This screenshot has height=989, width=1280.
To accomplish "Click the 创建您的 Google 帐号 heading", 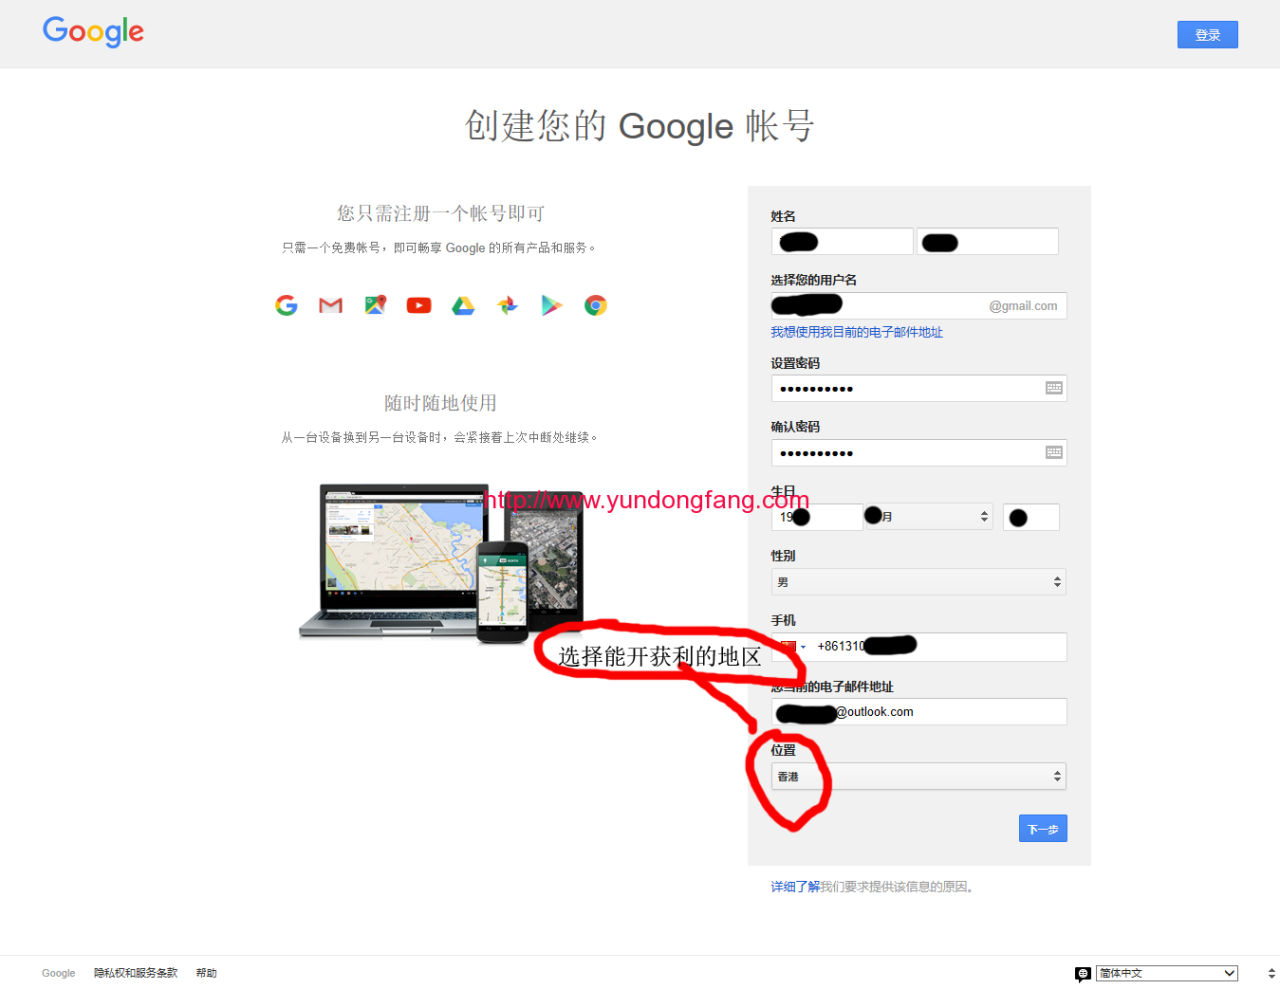I will click(640, 126).
